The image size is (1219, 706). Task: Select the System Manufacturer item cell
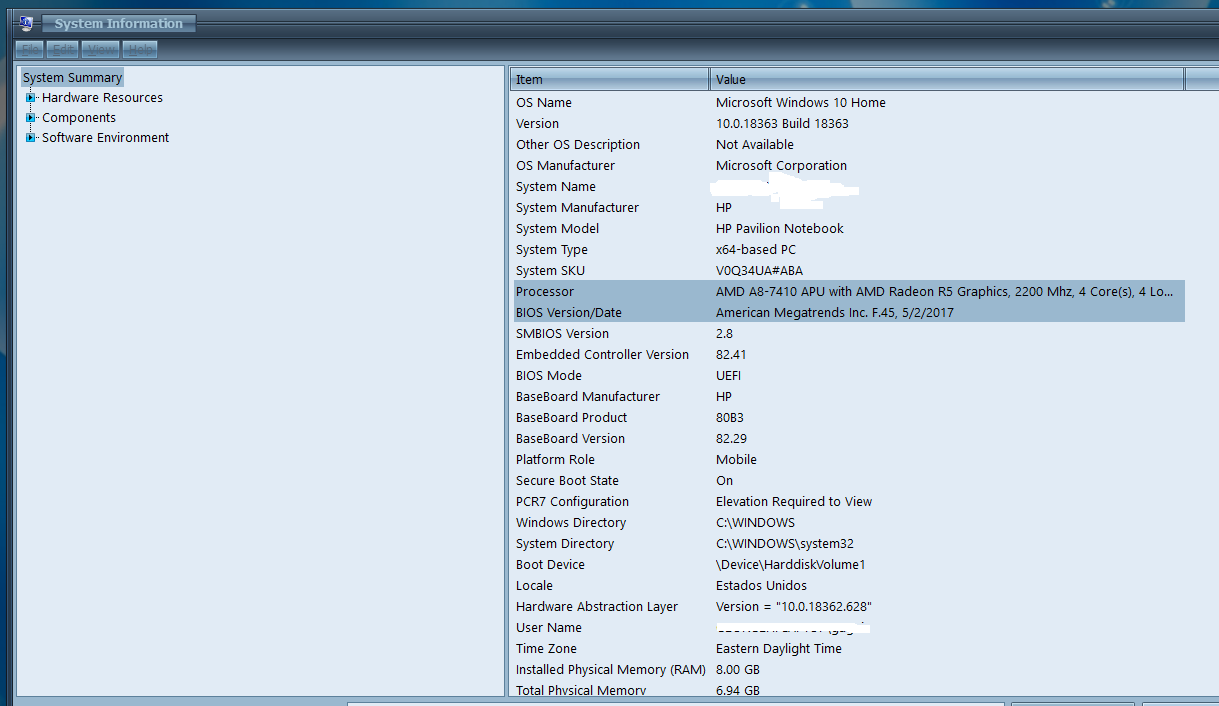point(577,208)
